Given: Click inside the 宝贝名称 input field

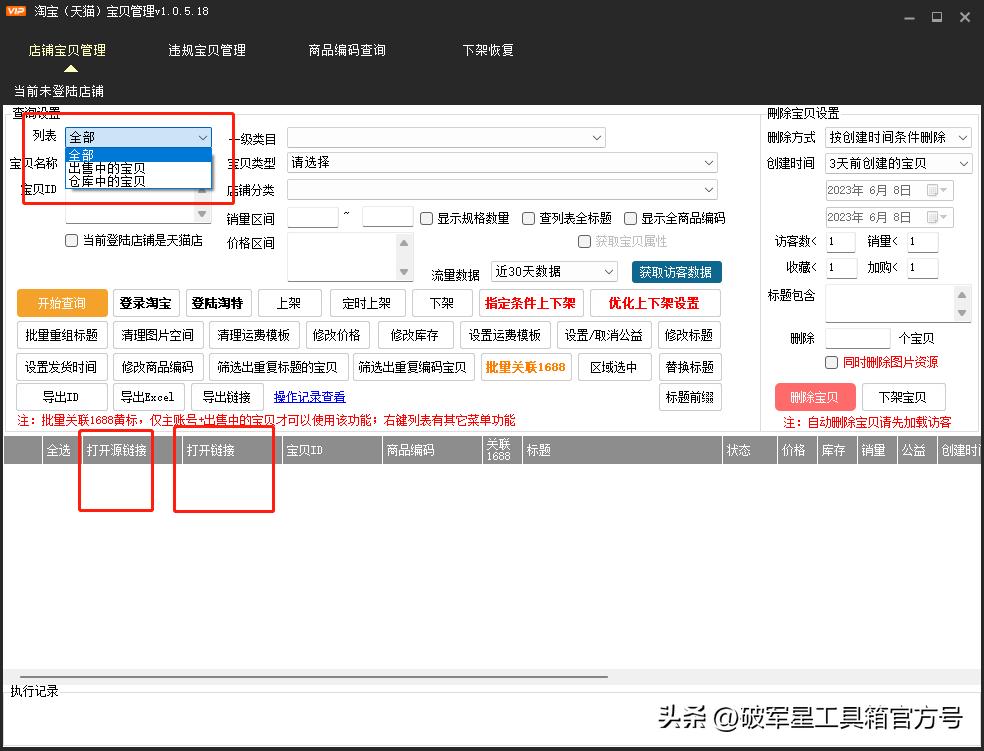Looking at the screenshot, I should point(140,164).
